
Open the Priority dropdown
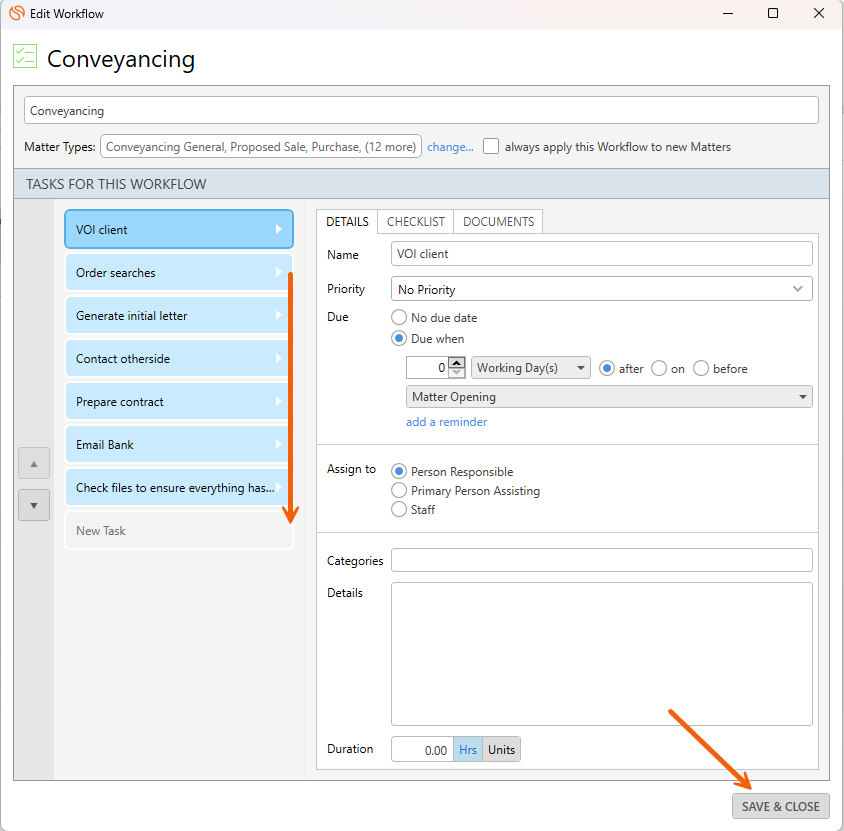coord(601,289)
